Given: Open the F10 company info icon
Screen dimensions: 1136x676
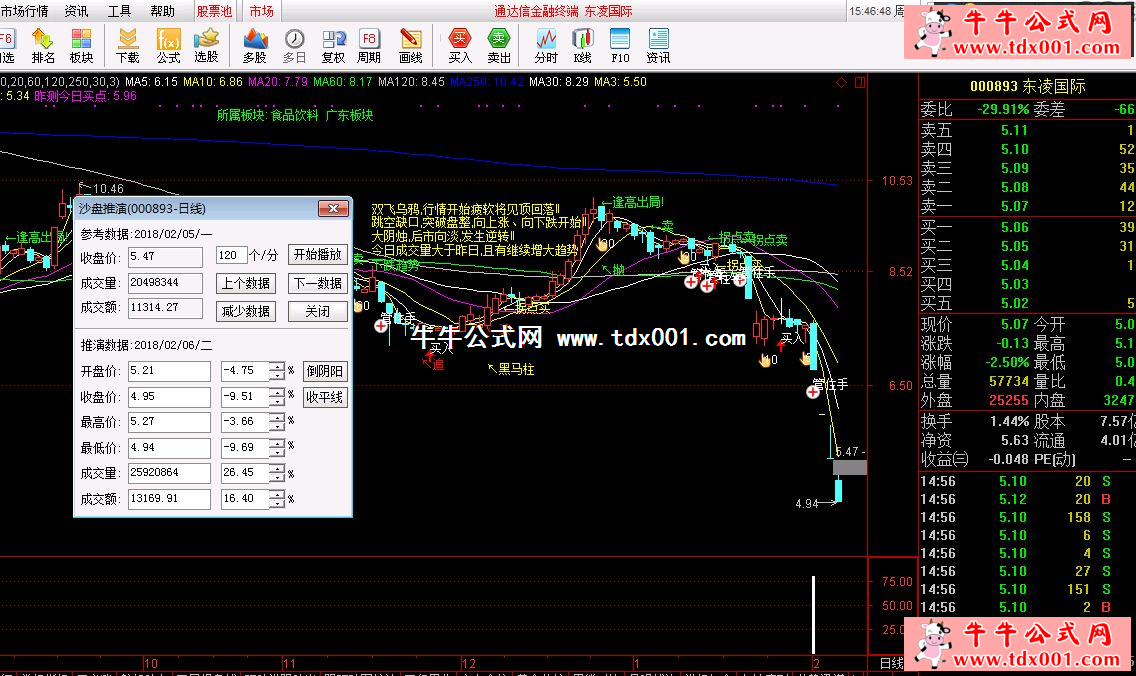Looking at the screenshot, I should pyautogui.click(x=620, y=45).
